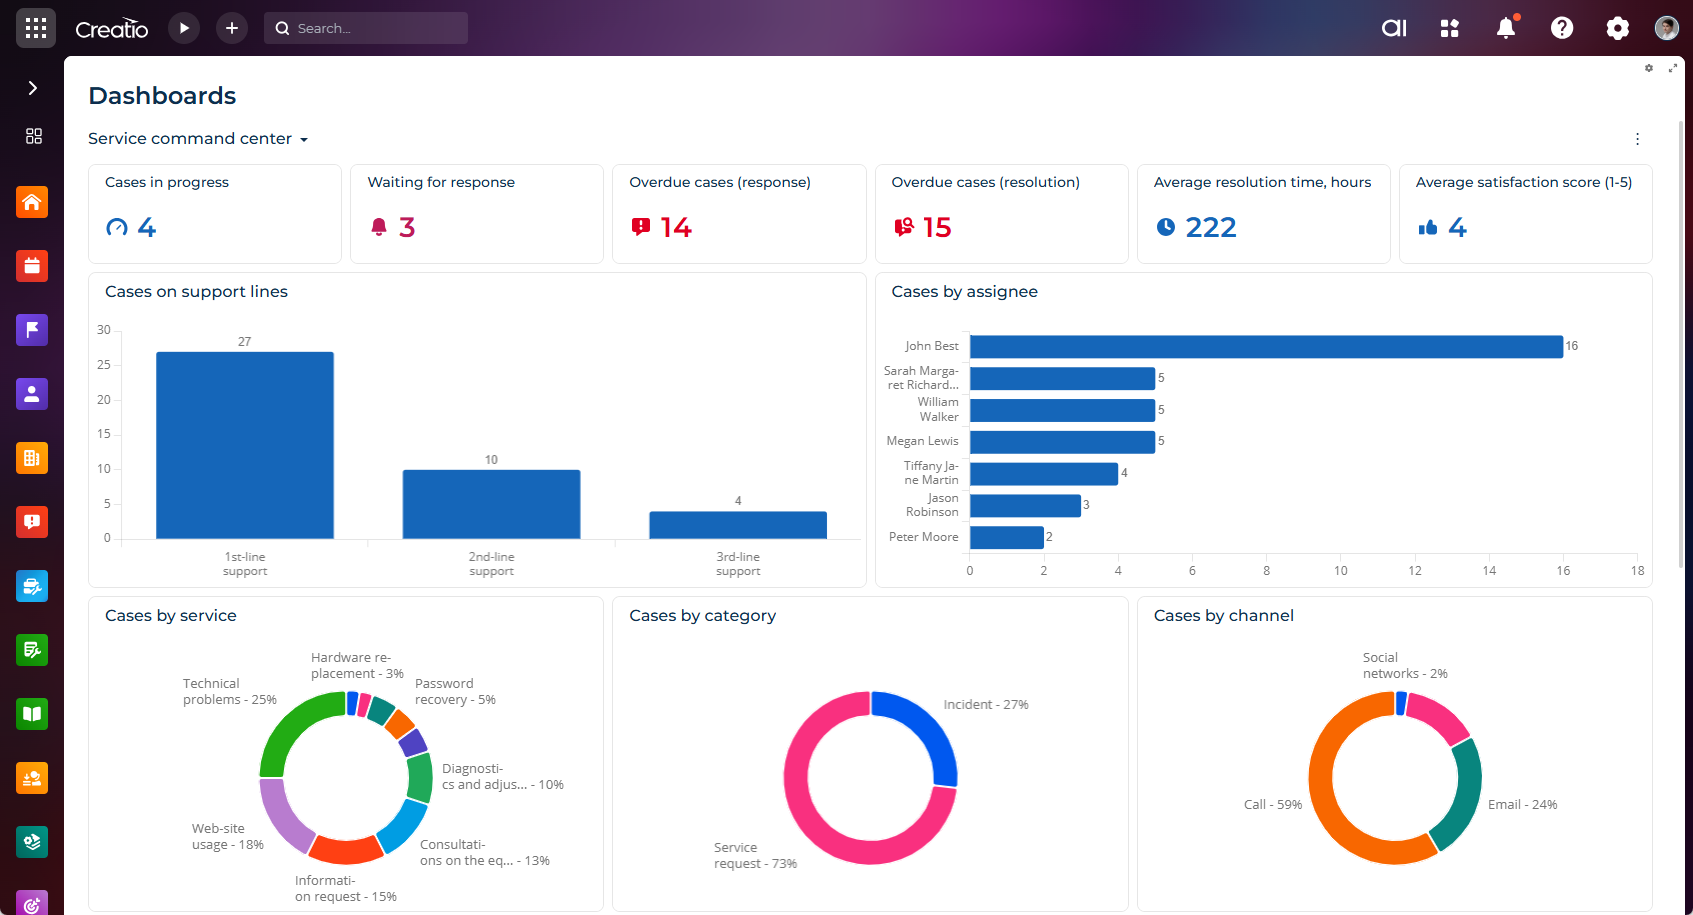Open the user profile avatar menu

(1666, 28)
